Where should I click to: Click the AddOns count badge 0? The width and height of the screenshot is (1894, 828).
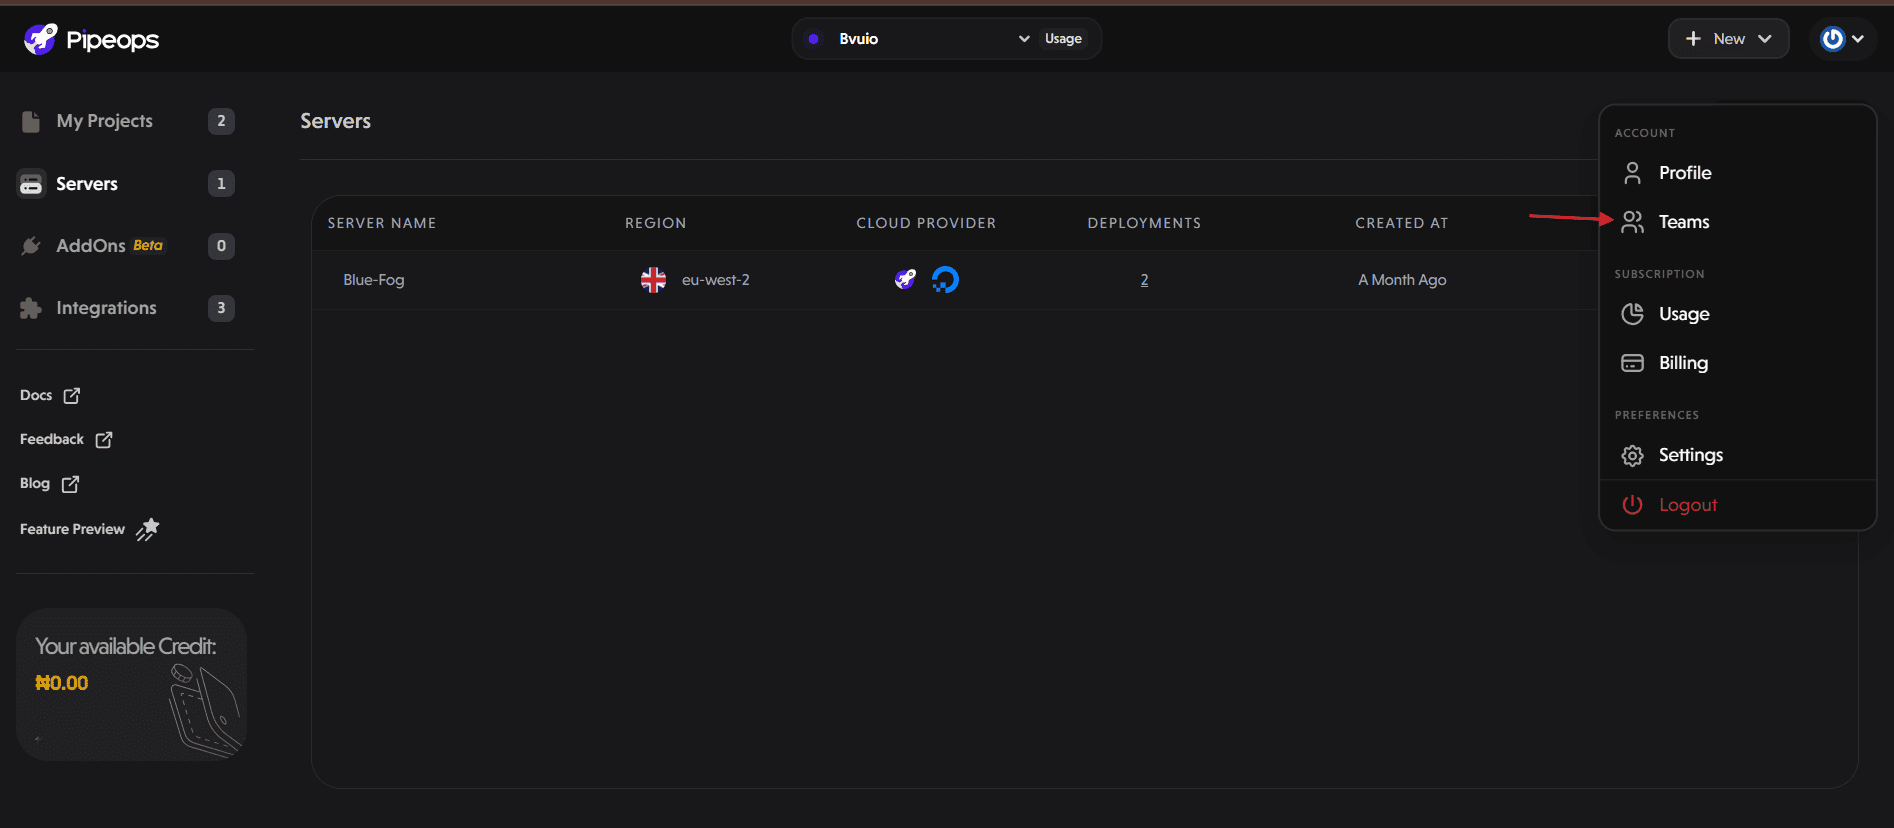point(221,246)
